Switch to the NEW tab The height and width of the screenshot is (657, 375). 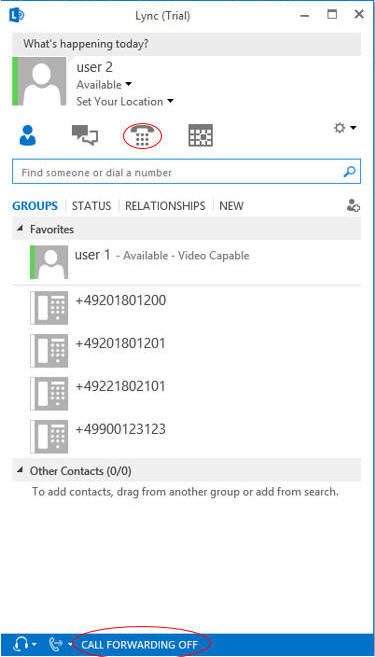point(231,206)
